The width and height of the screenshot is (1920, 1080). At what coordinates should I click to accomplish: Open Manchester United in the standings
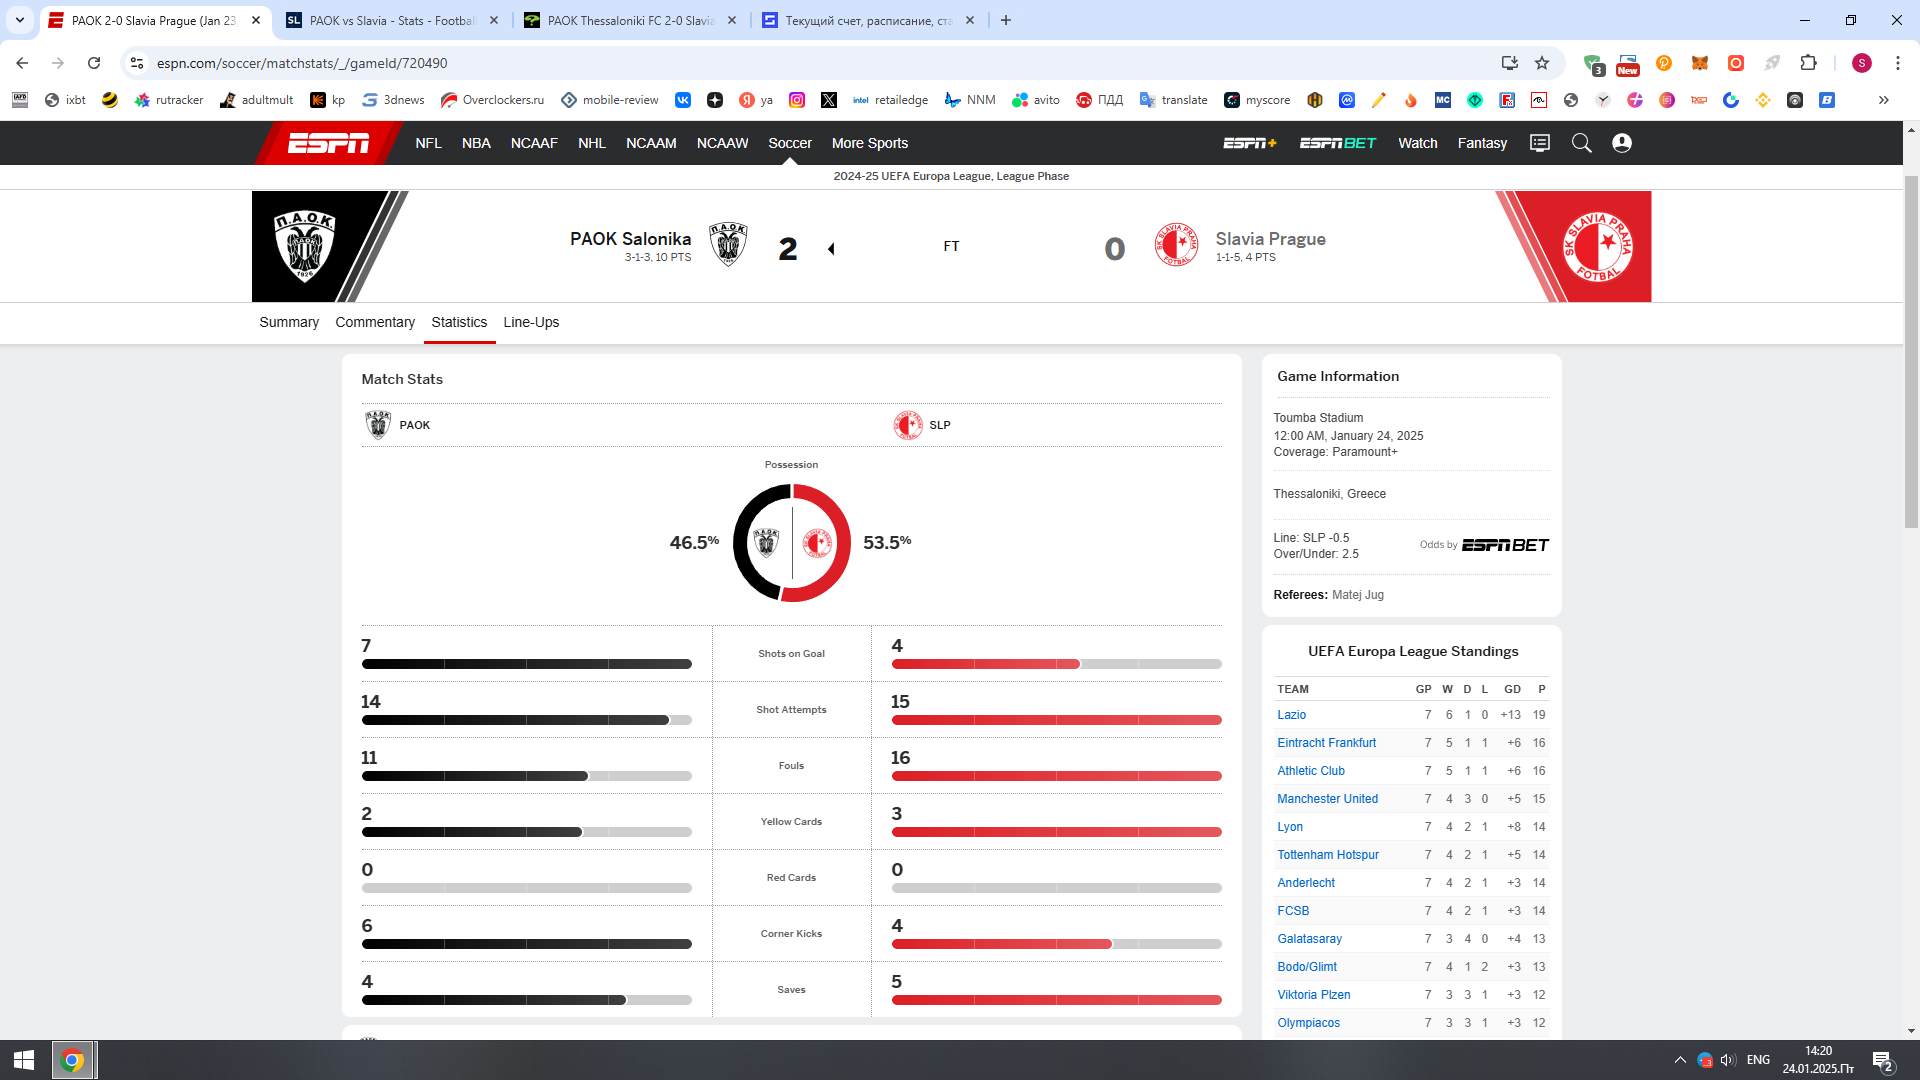1327,799
